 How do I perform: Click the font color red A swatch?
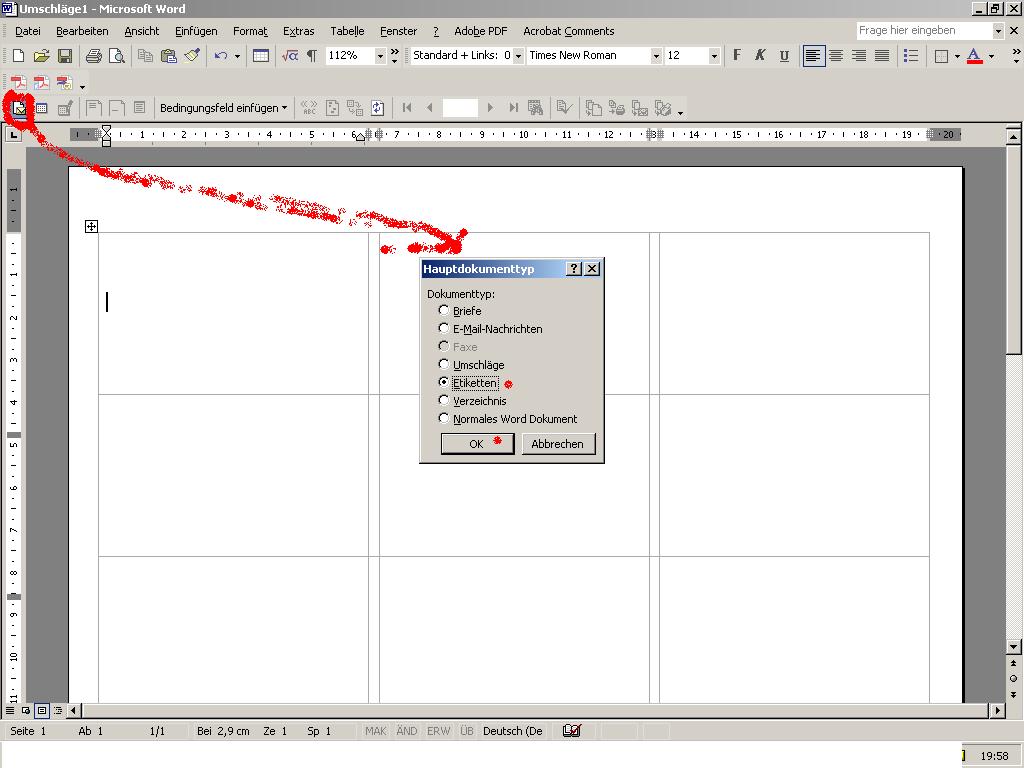(975, 56)
